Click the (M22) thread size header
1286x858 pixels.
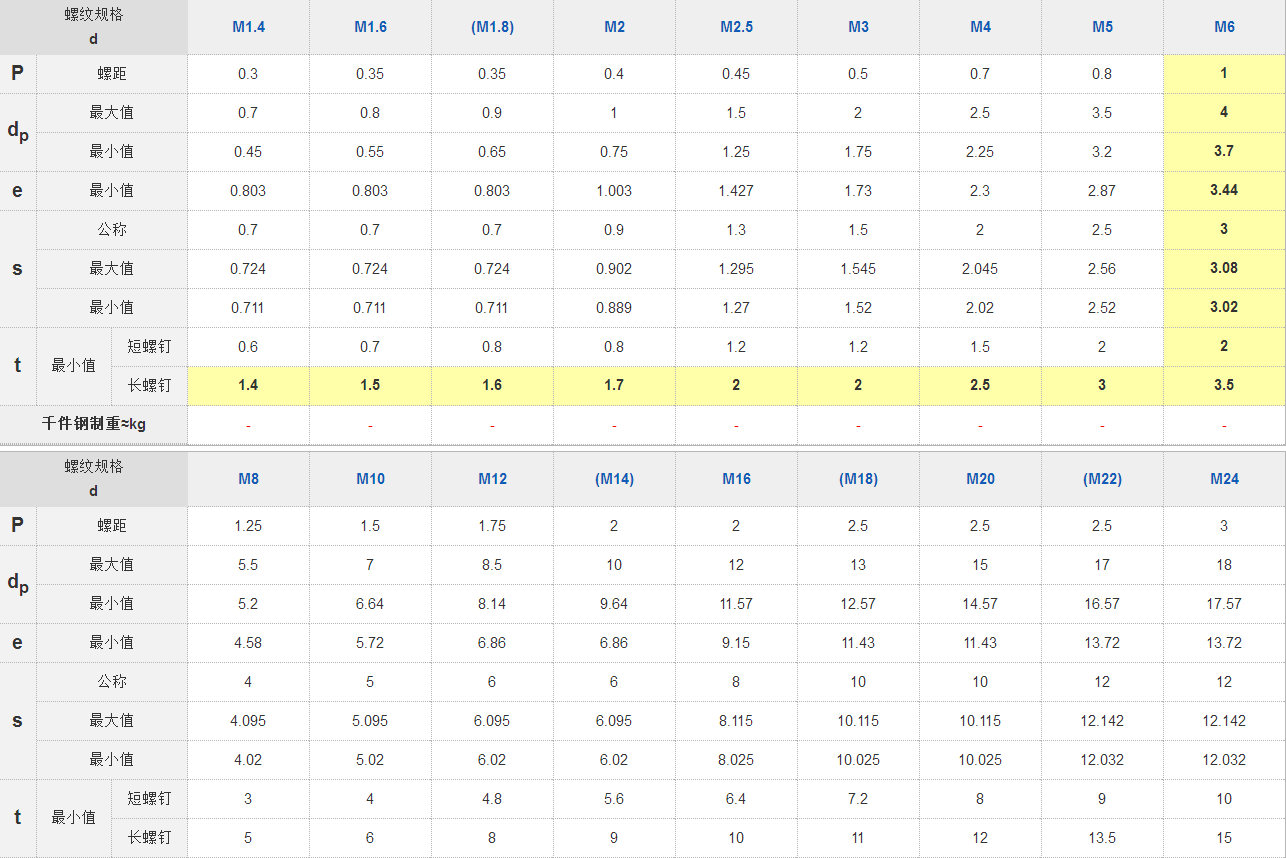1102,479
